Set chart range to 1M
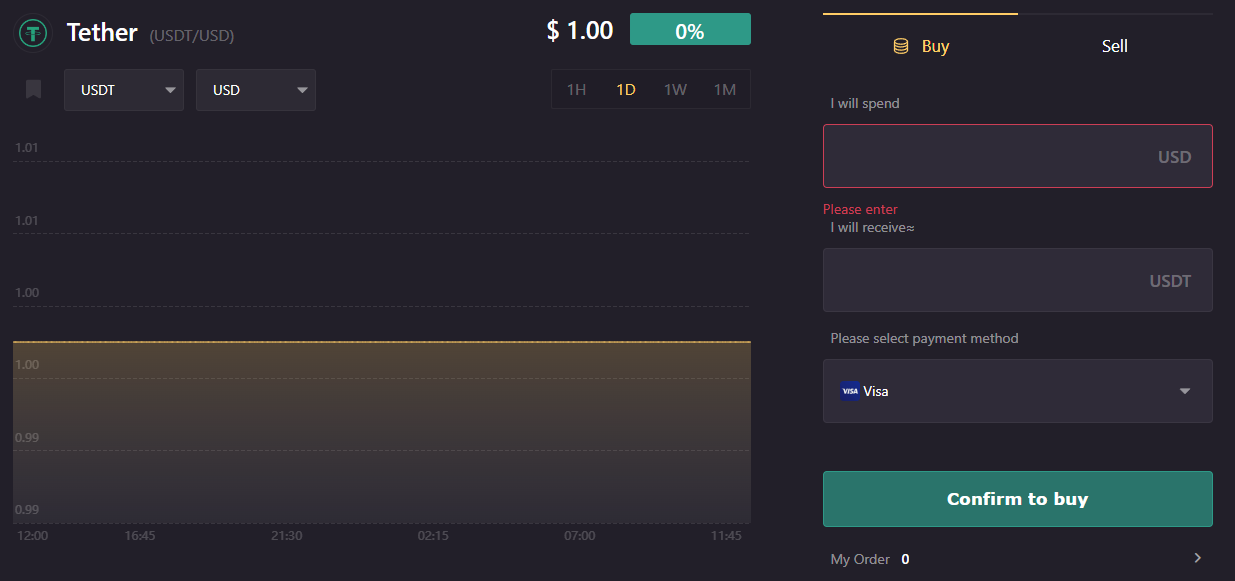Screen dimensions: 1235x581 [724, 89]
